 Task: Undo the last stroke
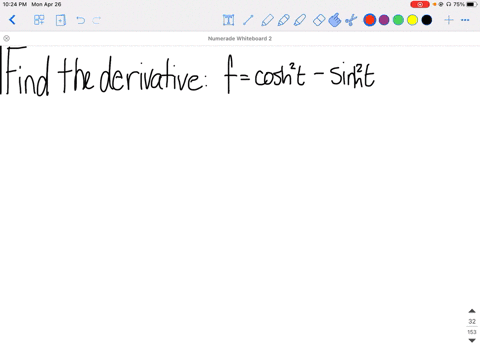[x=80, y=20]
